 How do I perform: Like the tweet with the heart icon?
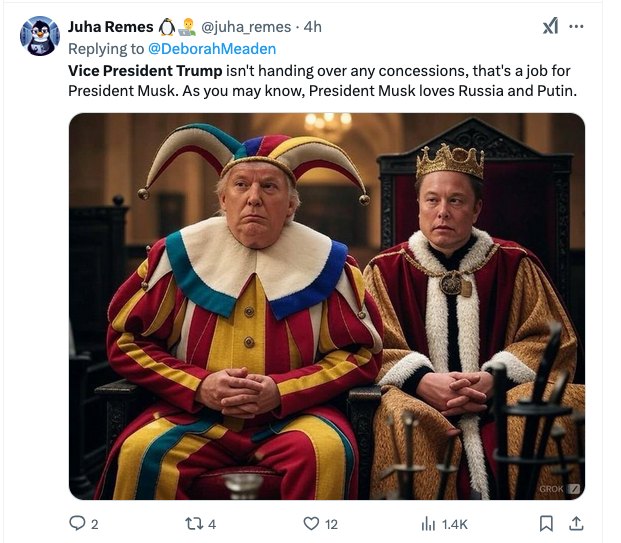(x=311, y=522)
